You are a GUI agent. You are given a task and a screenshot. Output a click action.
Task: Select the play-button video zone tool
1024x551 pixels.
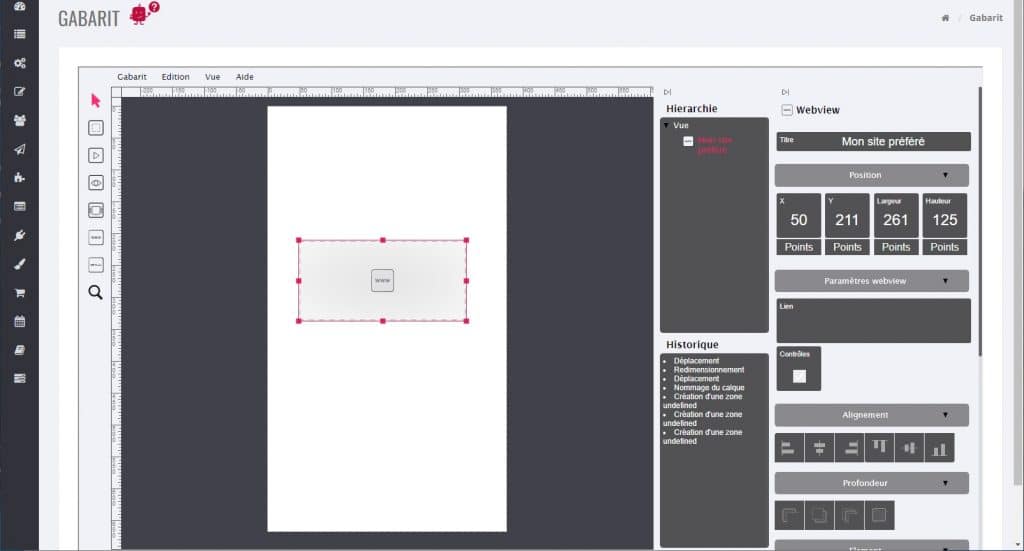click(x=96, y=155)
